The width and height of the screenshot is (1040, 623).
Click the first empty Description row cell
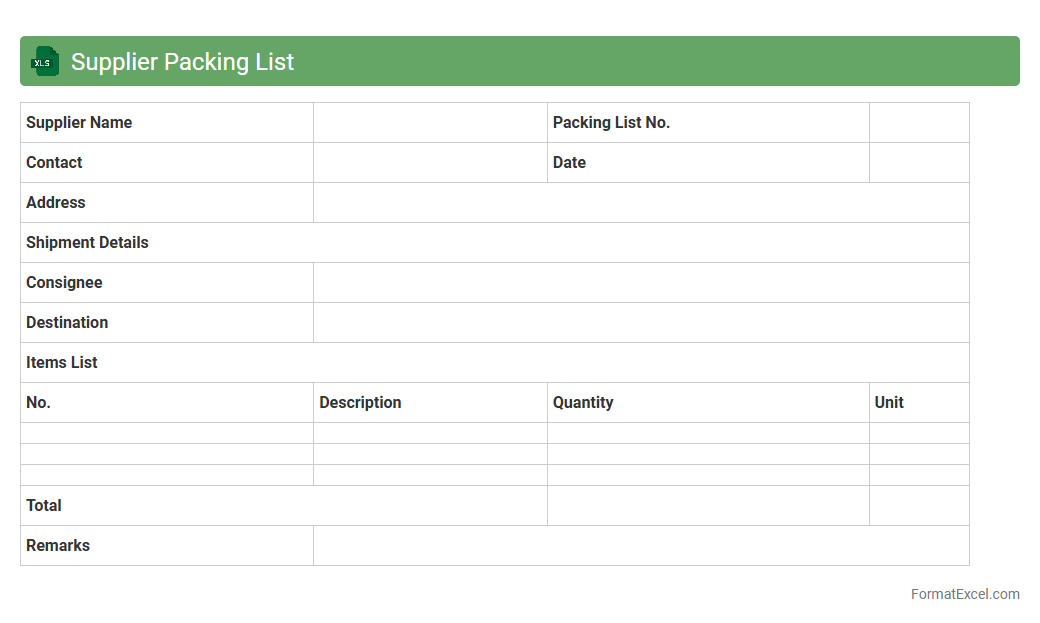(x=430, y=434)
